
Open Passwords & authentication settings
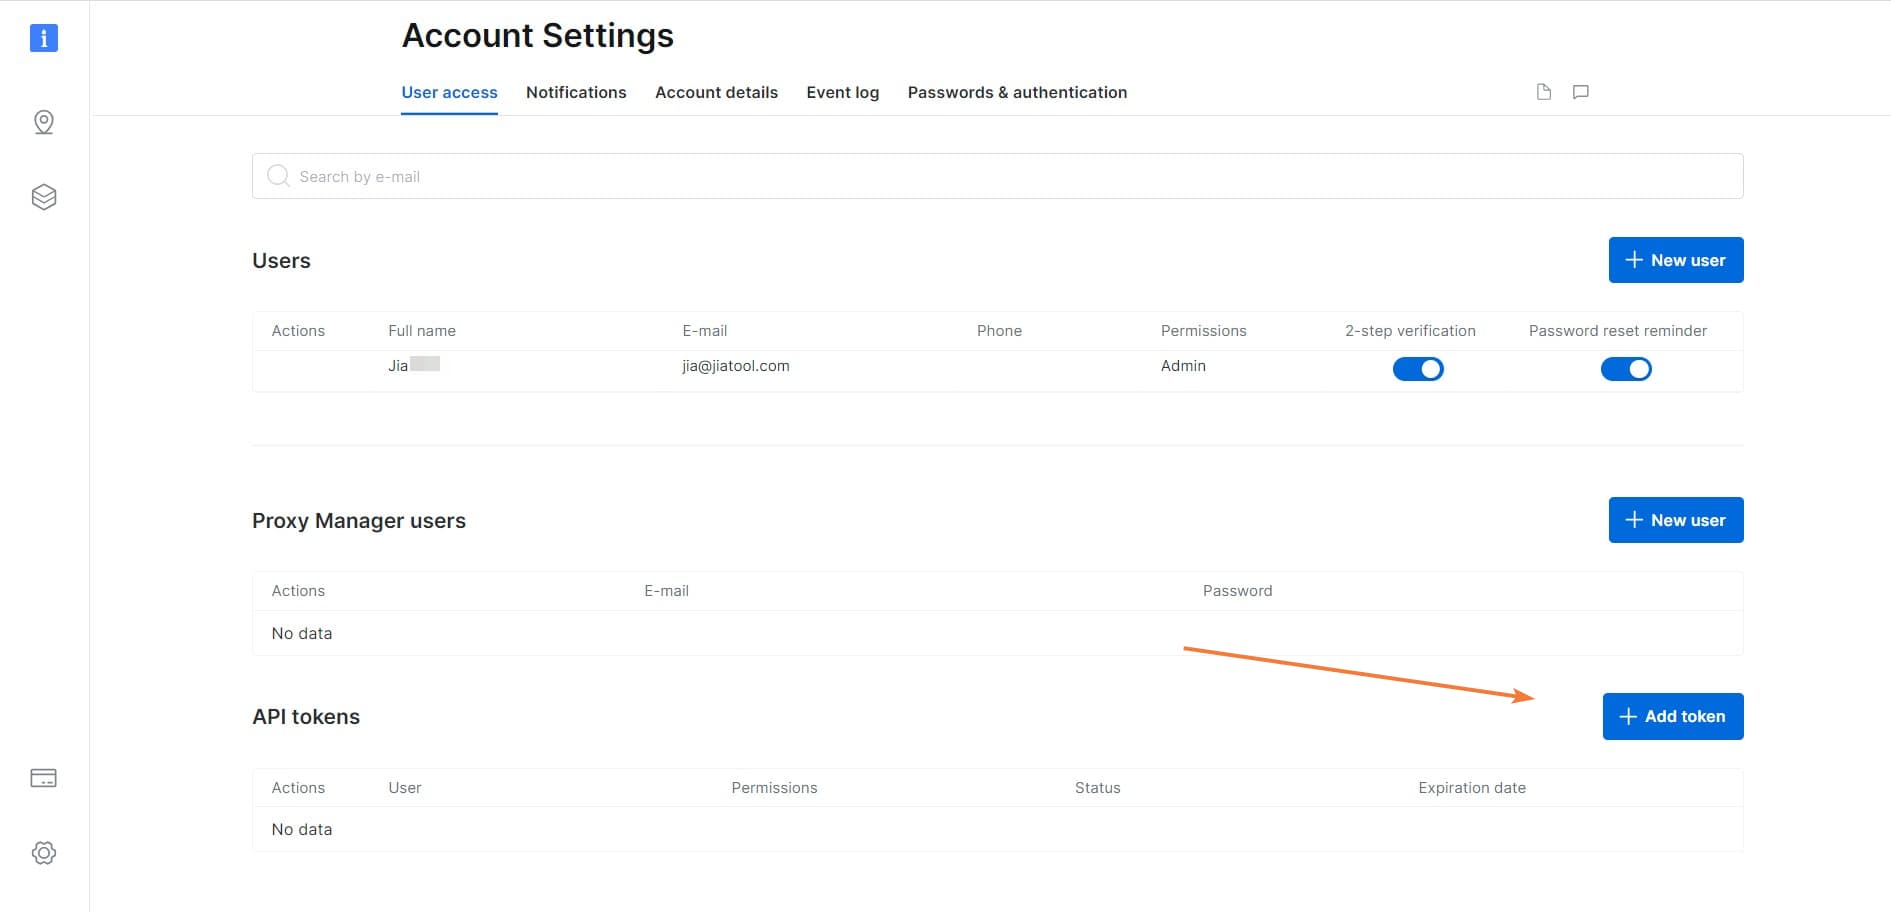point(1017,92)
